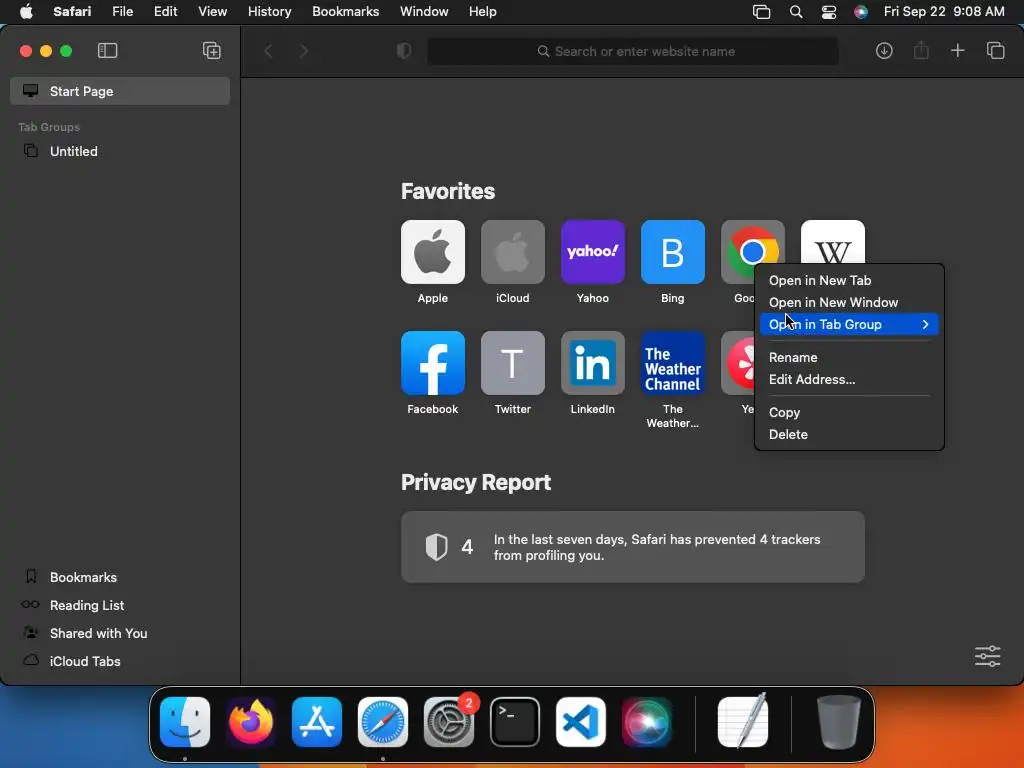The width and height of the screenshot is (1024, 768).
Task: Open the Edit menu
Action: tap(165, 12)
